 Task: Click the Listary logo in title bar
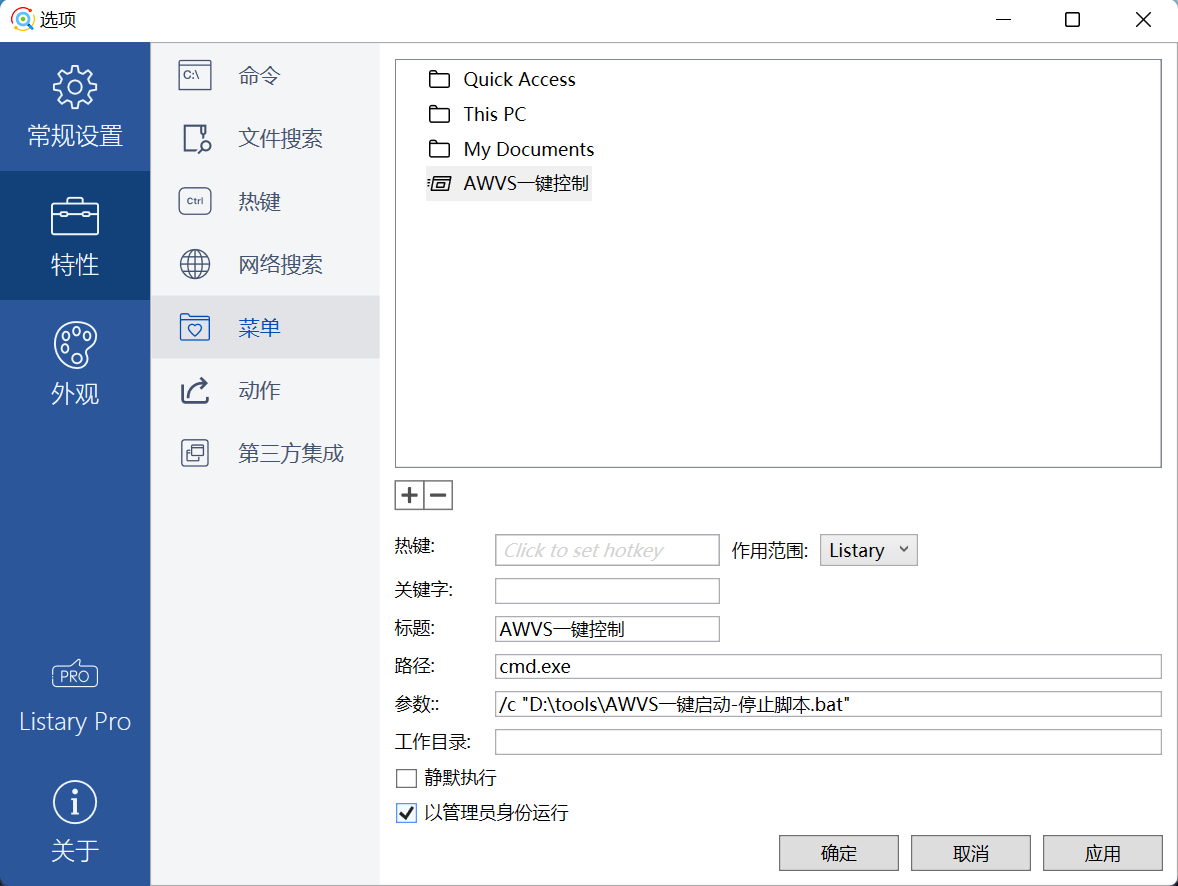point(23,19)
